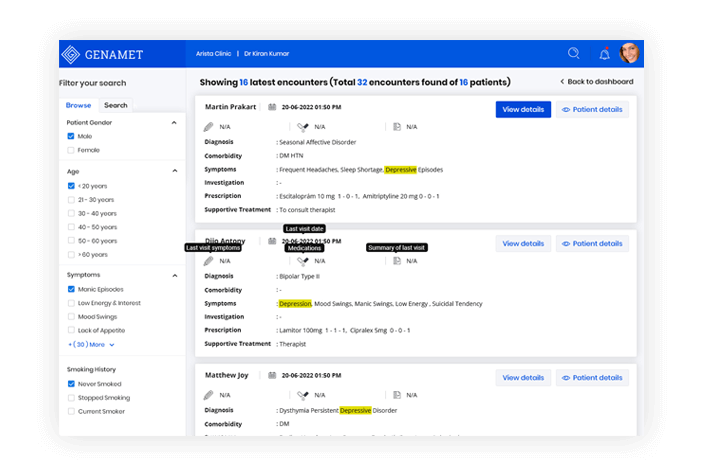705x474 pixels.
Task: Click Martin Prakart's last visit symptoms icon
Action: click(208, 127)
